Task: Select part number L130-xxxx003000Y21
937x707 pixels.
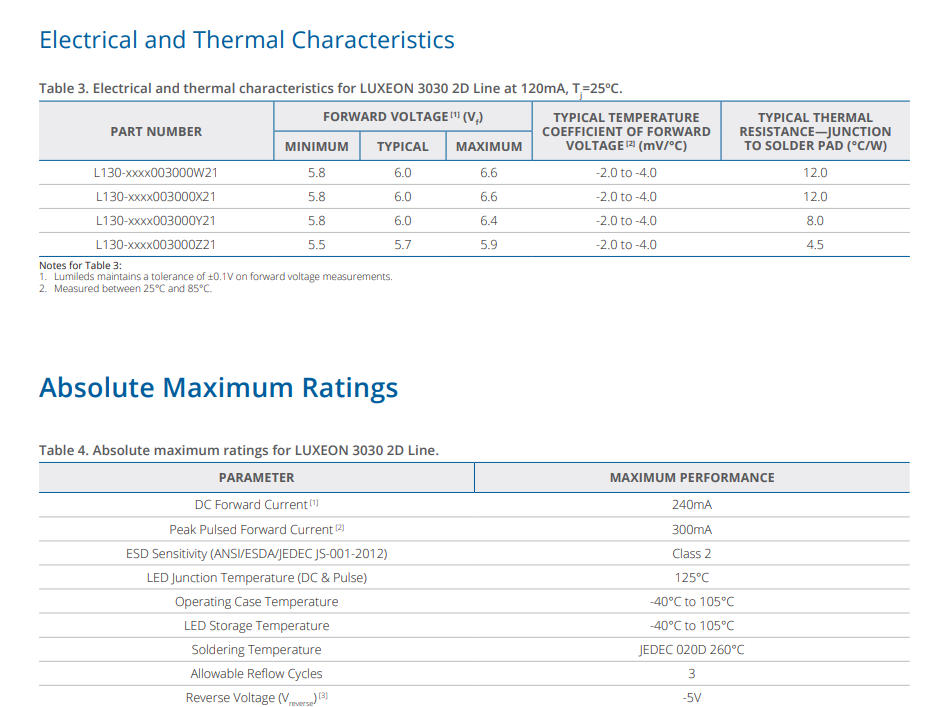Action: click(x=156, y=221)
